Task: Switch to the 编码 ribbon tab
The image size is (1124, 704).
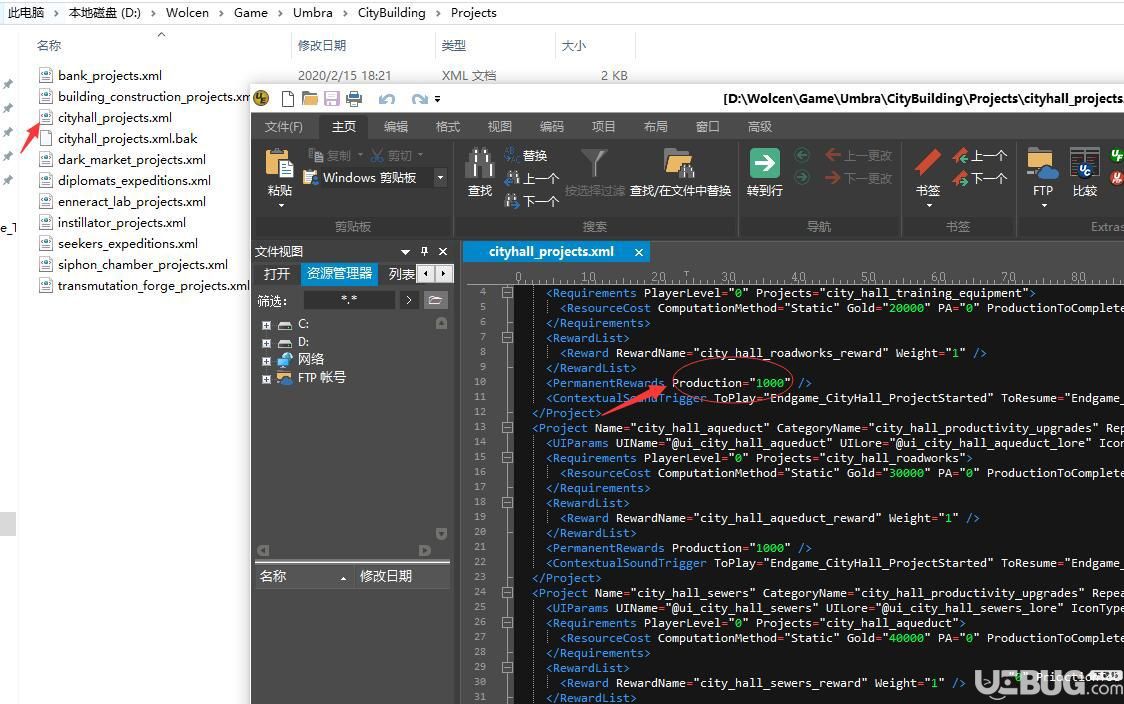Action: (551, 126)
